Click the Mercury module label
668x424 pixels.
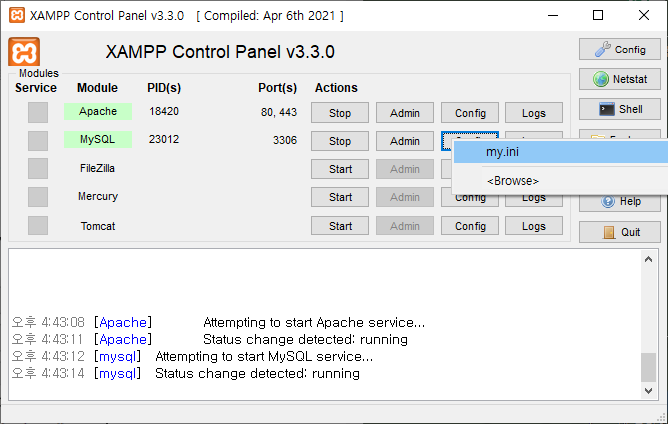point(98,196)
